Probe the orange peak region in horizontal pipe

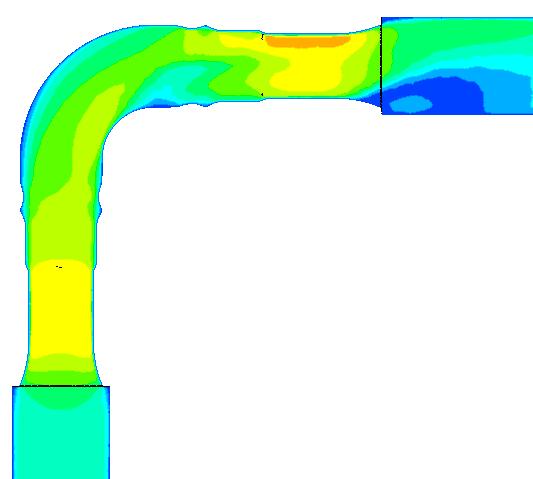click(308, 41)
